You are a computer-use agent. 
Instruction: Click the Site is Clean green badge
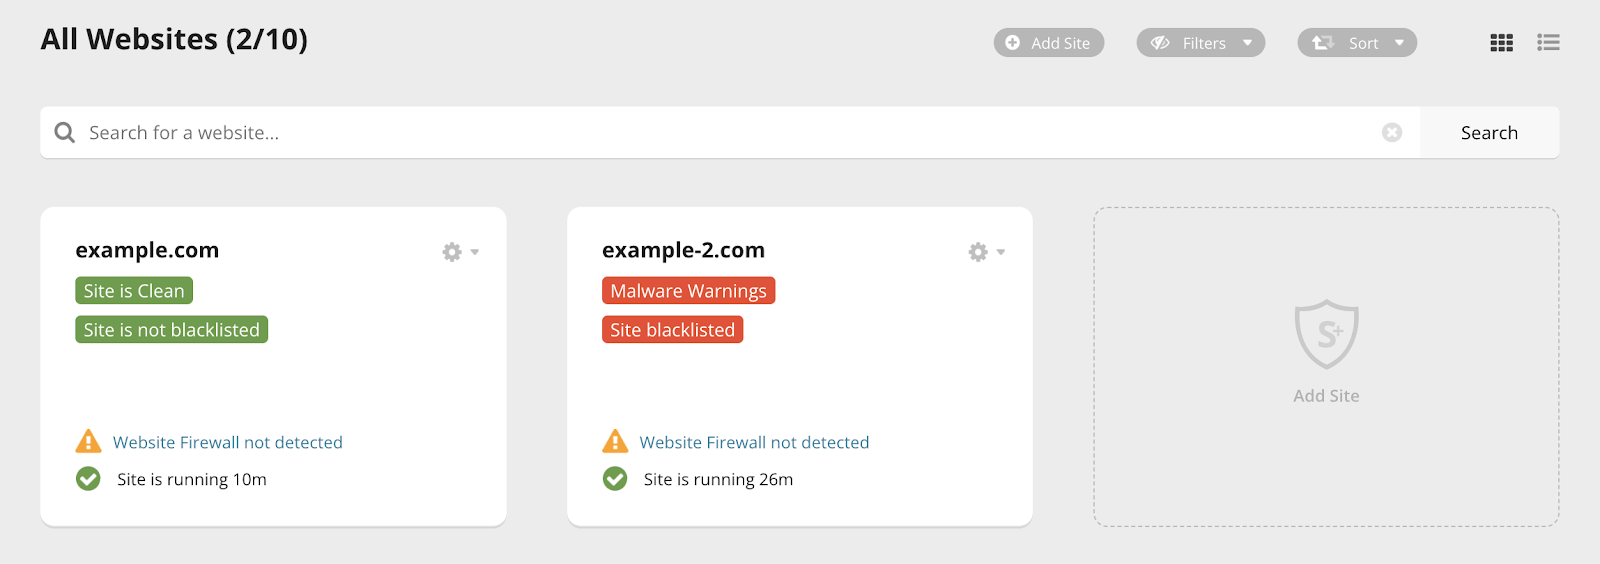[x=134, y=291]
